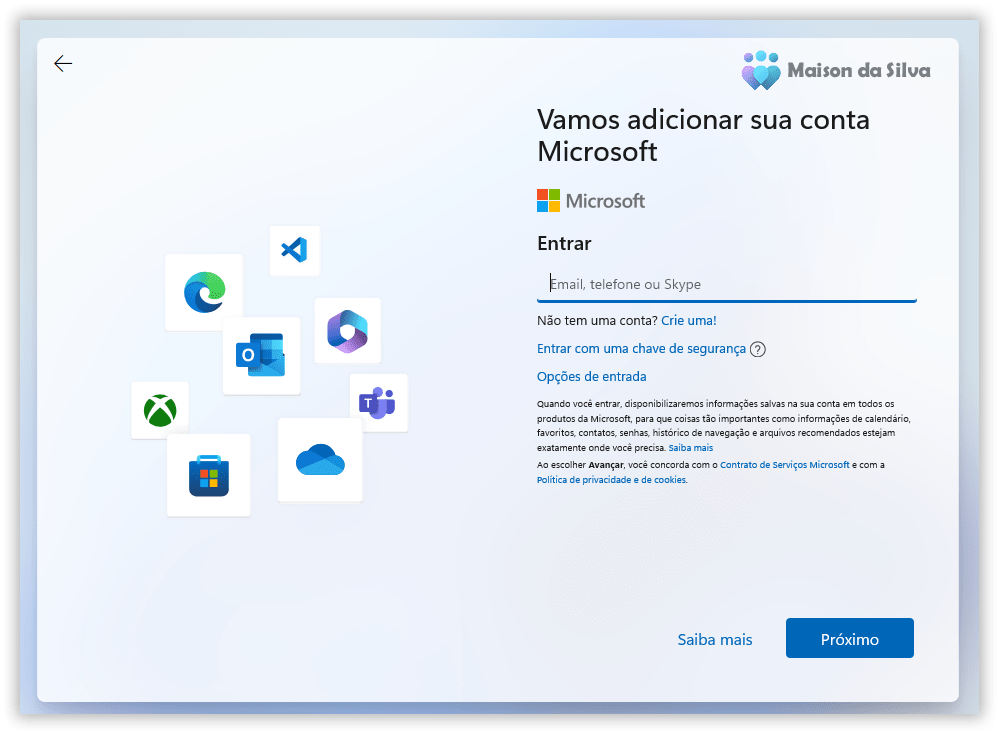Image resolution: width=999 pixels, height=734 pixels.
Task: Click the Crie uma! link
Action: (x=689, y=320)
